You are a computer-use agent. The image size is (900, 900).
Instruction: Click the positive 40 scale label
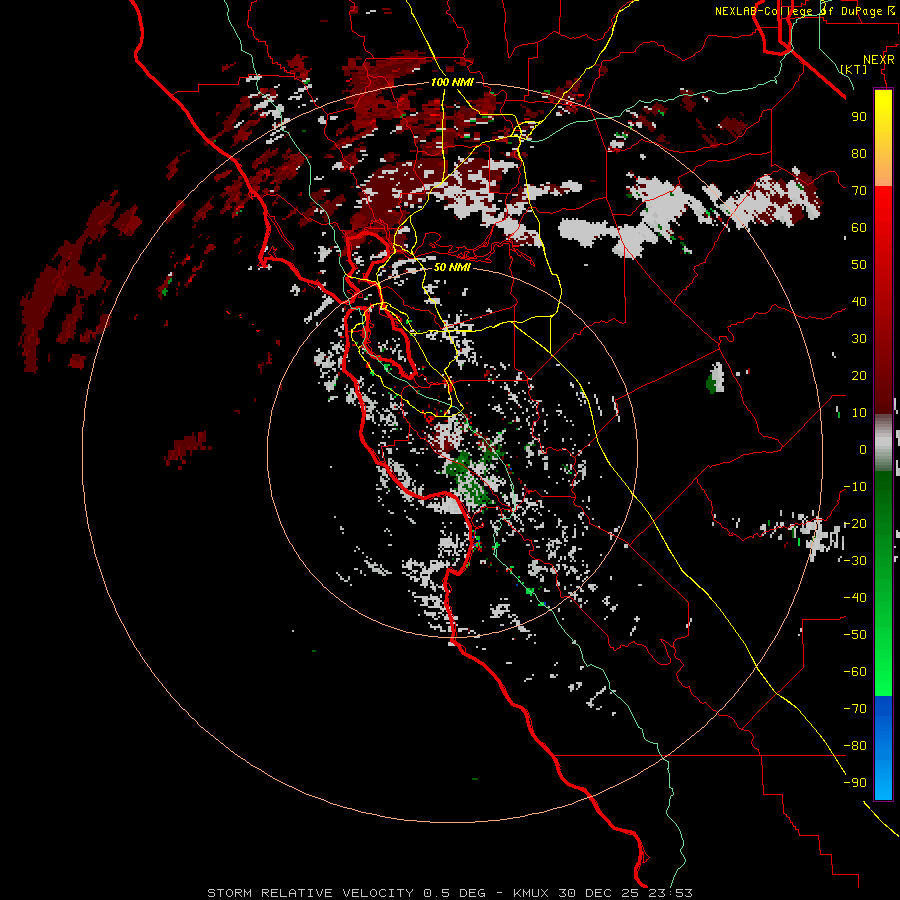click(x=859, y=301)
